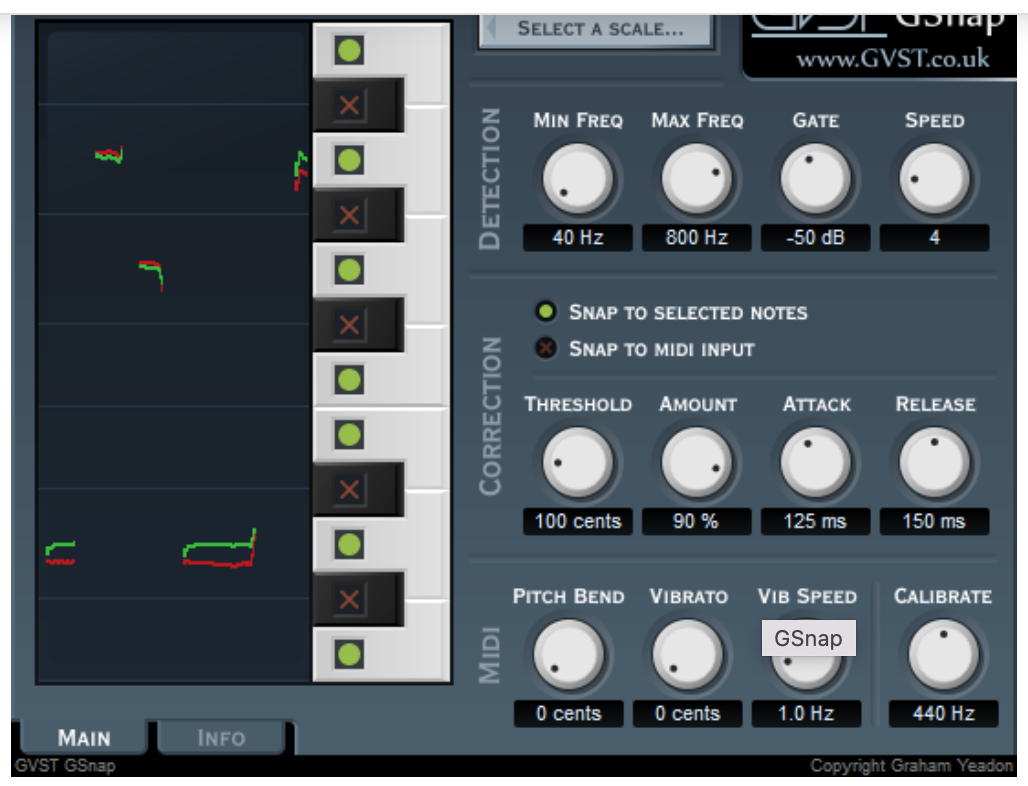Click the 100 cents Threshold value
The width and height of the screenshot is (1028, 786).
578,521
